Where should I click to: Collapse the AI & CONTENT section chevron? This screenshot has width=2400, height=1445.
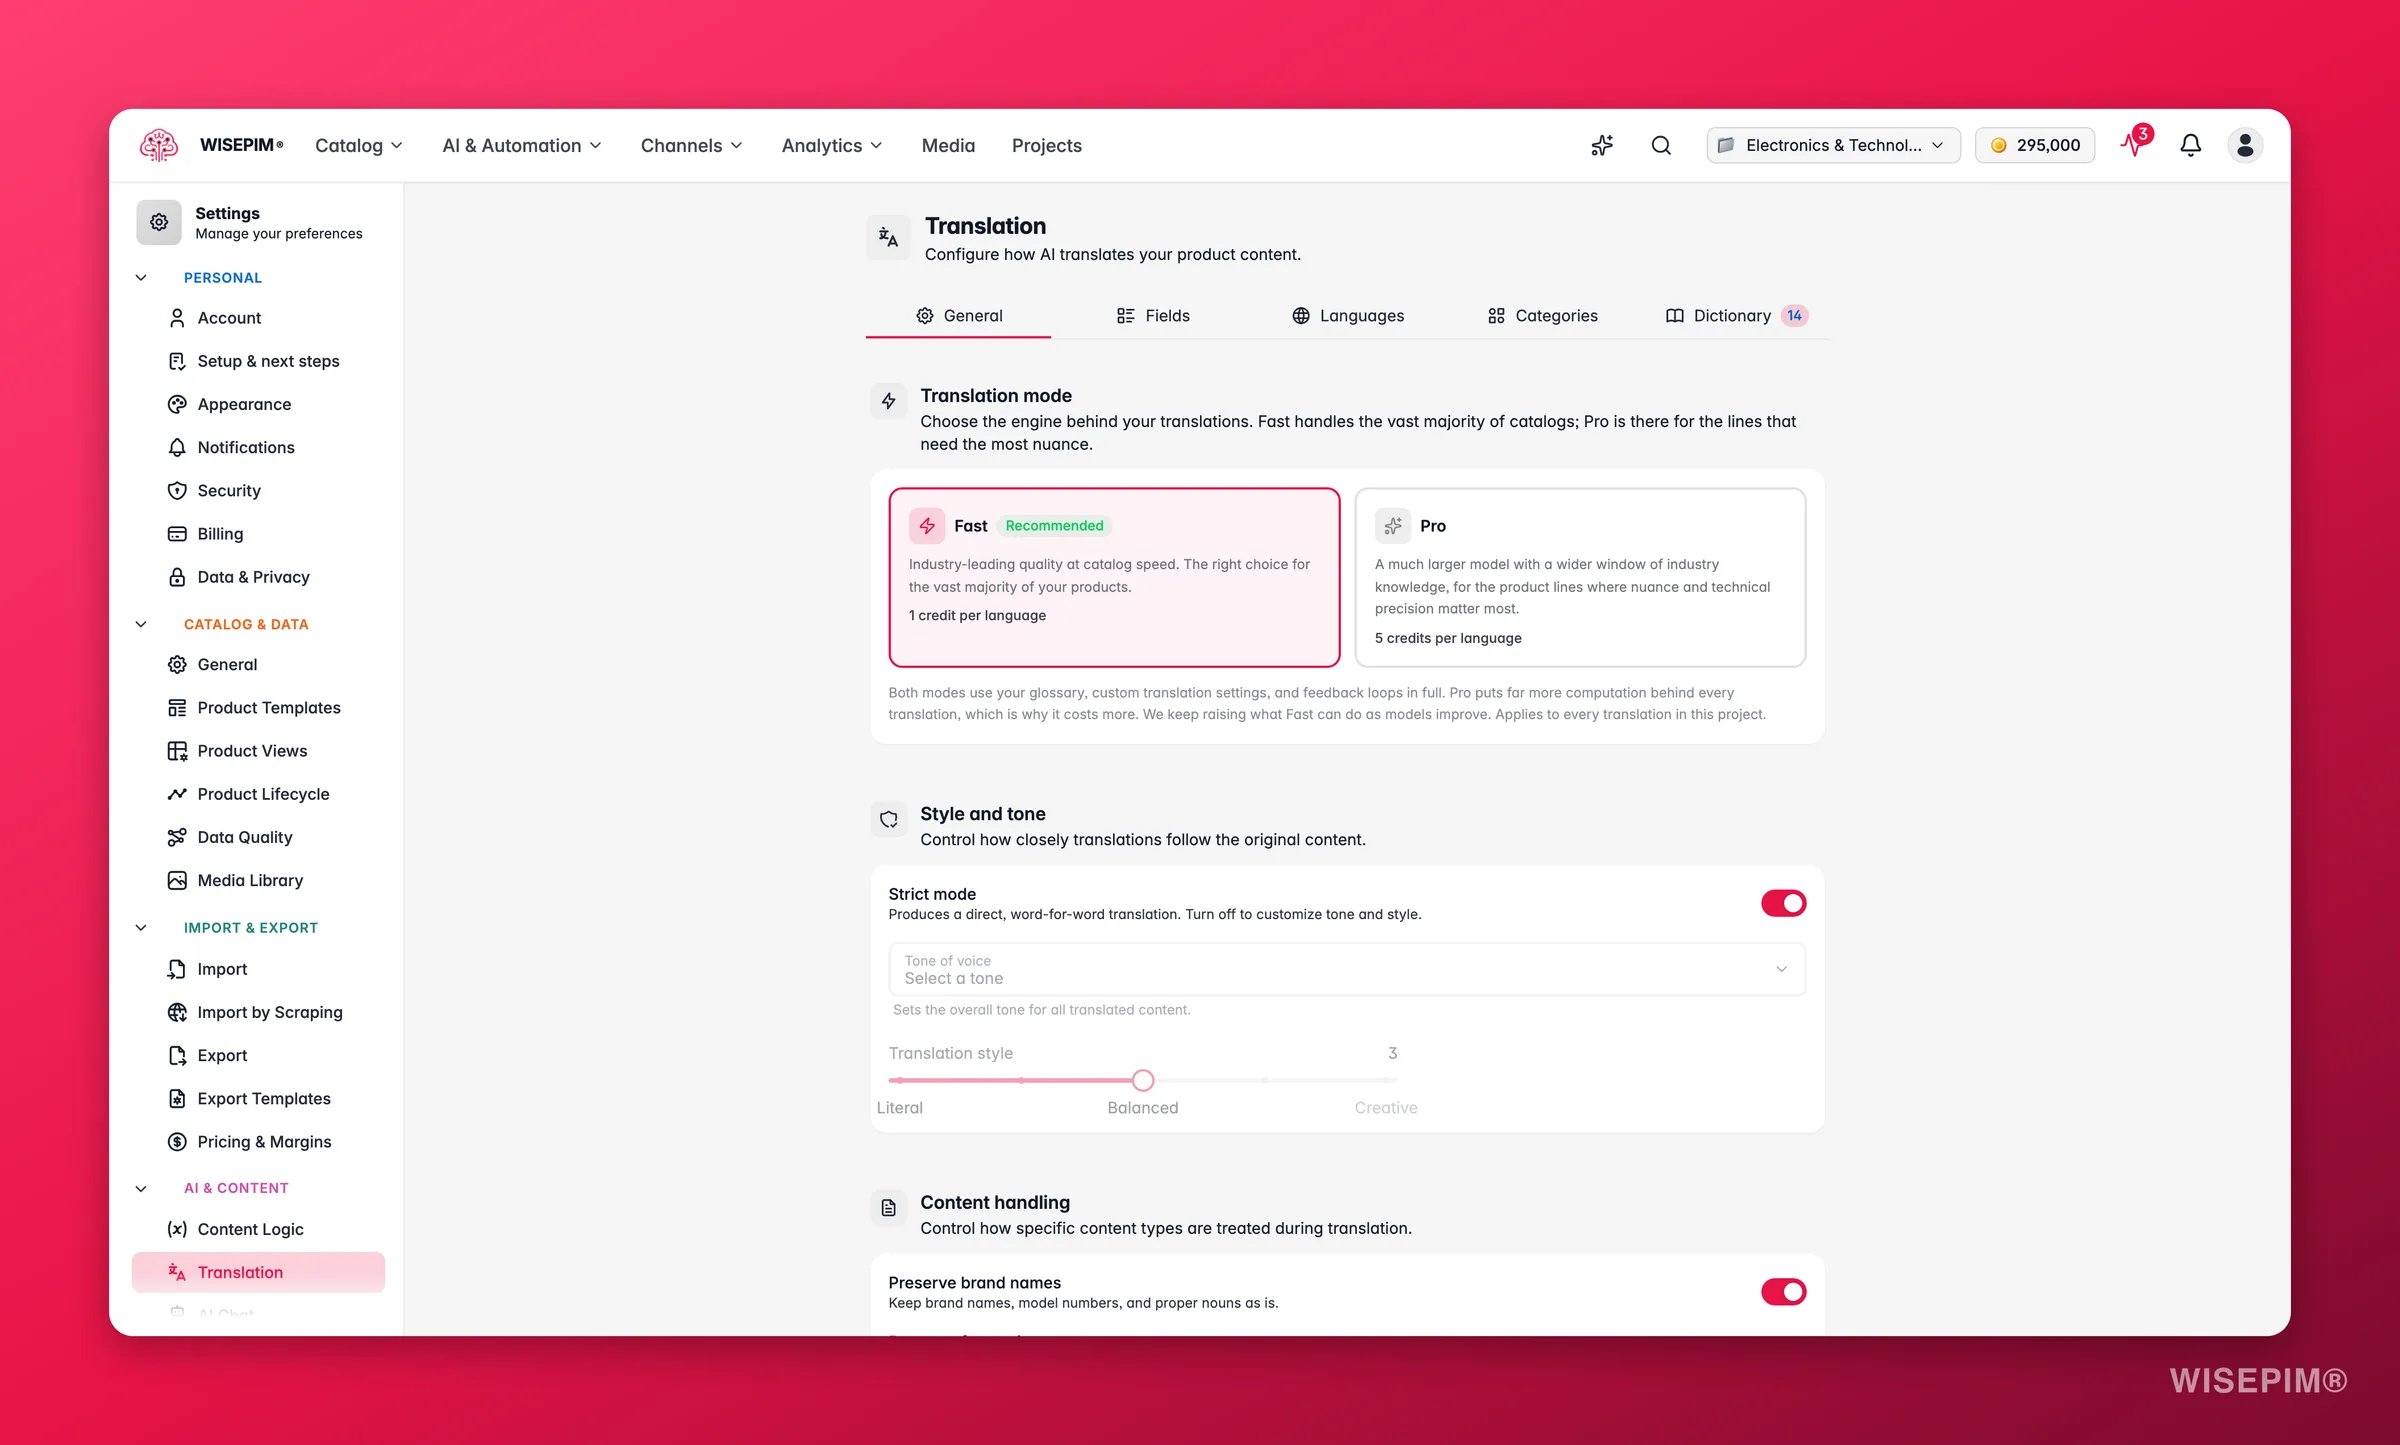tap(141, 1188)
